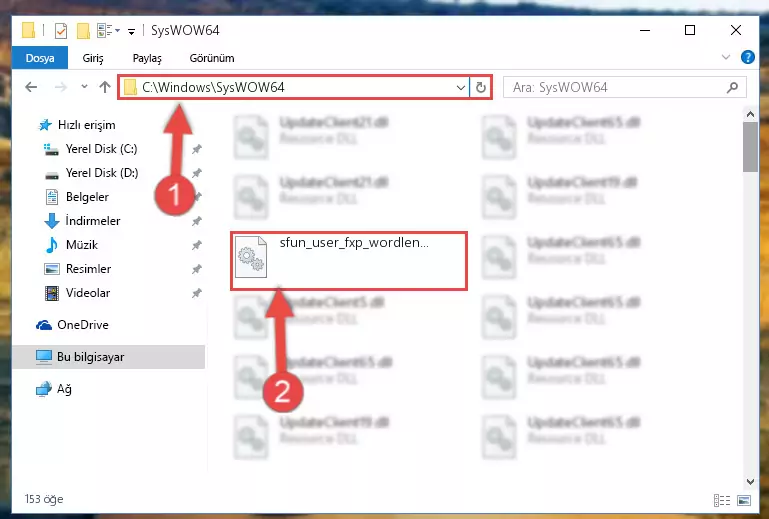The width and height of the screenshot is (769, 519).
Task: Select OneDrive in navigation pane
Action: tap(82, 324)
